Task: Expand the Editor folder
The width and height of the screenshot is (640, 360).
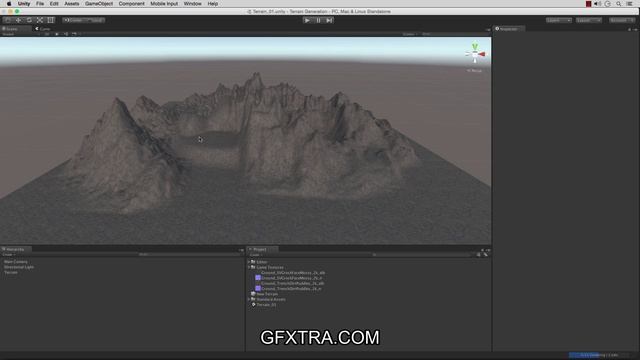Action: pos(249,262)
